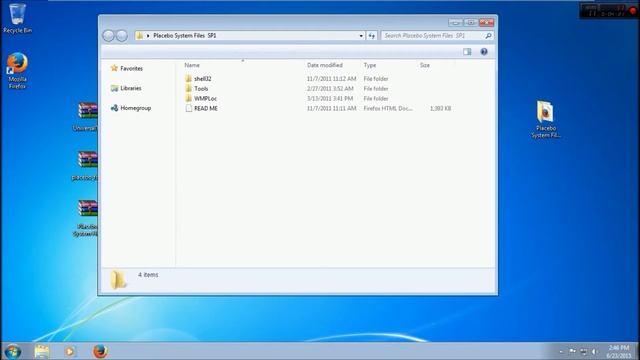Sort files by Type column
This screenshot has width=640, height=360.
(370, 65)
